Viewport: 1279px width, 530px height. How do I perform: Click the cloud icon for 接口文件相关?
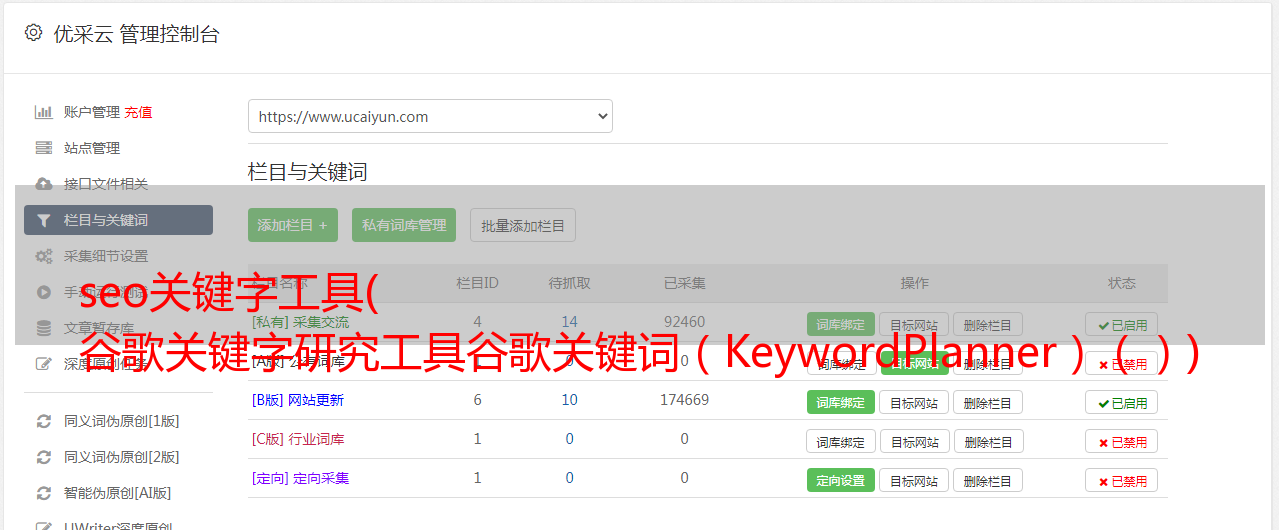coord(43,184)
